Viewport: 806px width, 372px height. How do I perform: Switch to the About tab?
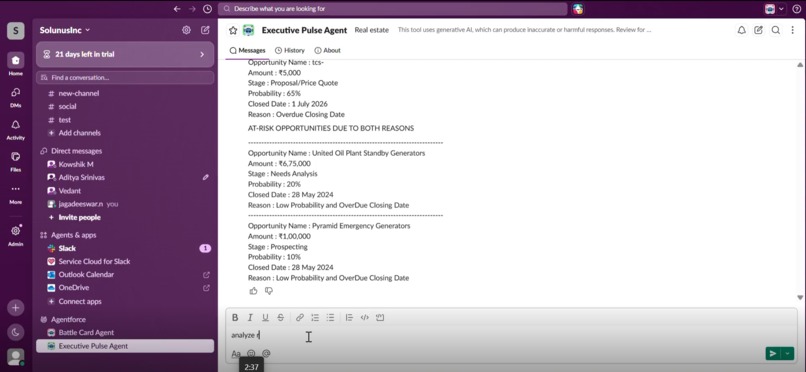327,50
